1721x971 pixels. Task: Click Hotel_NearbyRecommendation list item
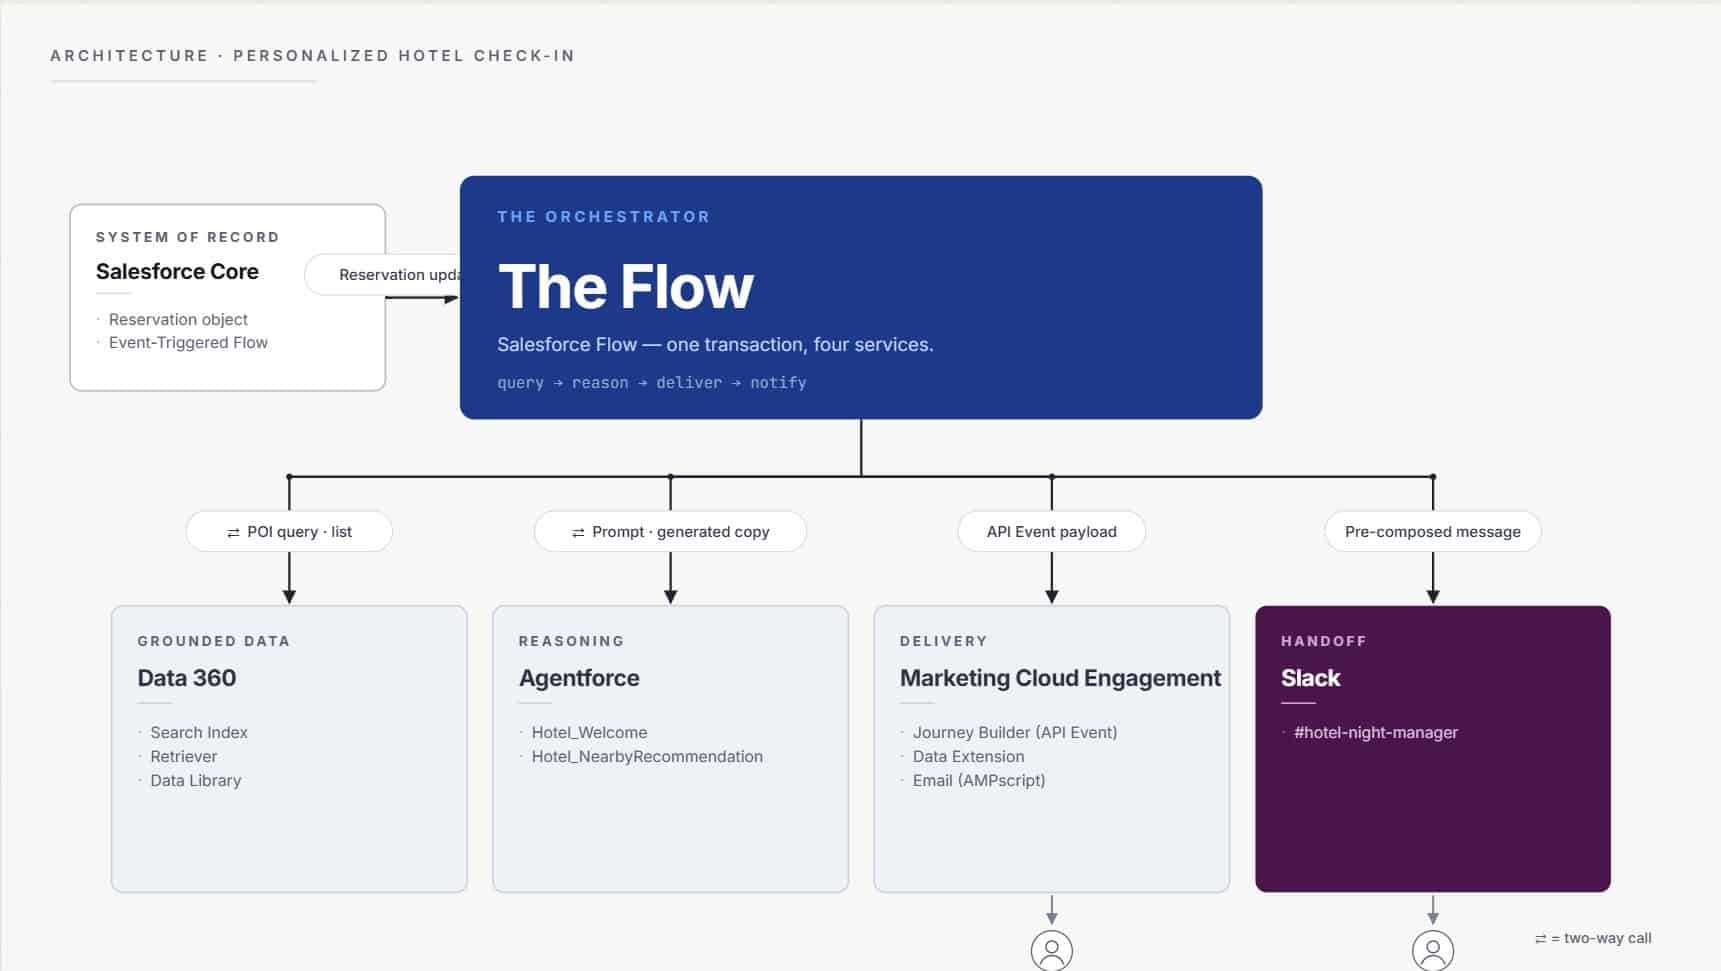(647, 757)
